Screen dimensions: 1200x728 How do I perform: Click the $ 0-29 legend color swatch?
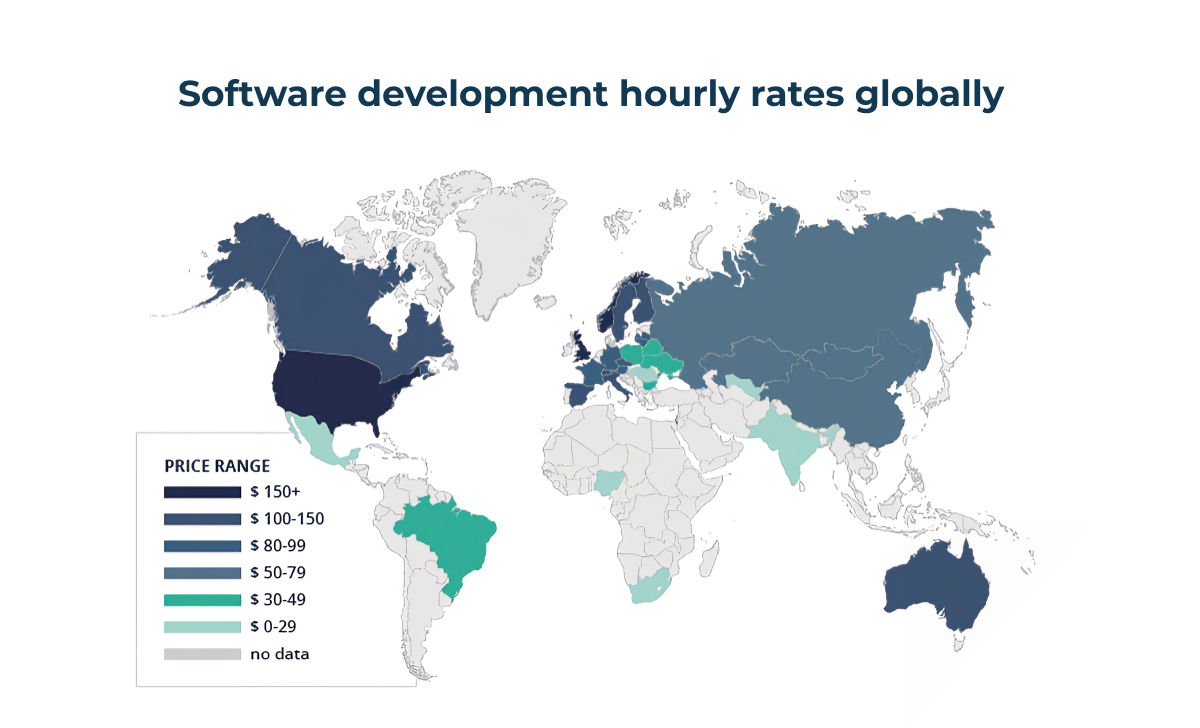(x=203, y=627)
